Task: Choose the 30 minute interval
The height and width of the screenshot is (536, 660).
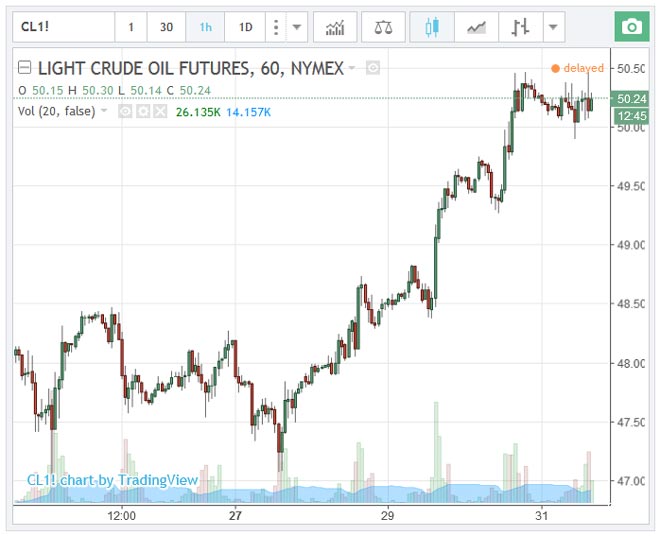Action: (167, 27)
